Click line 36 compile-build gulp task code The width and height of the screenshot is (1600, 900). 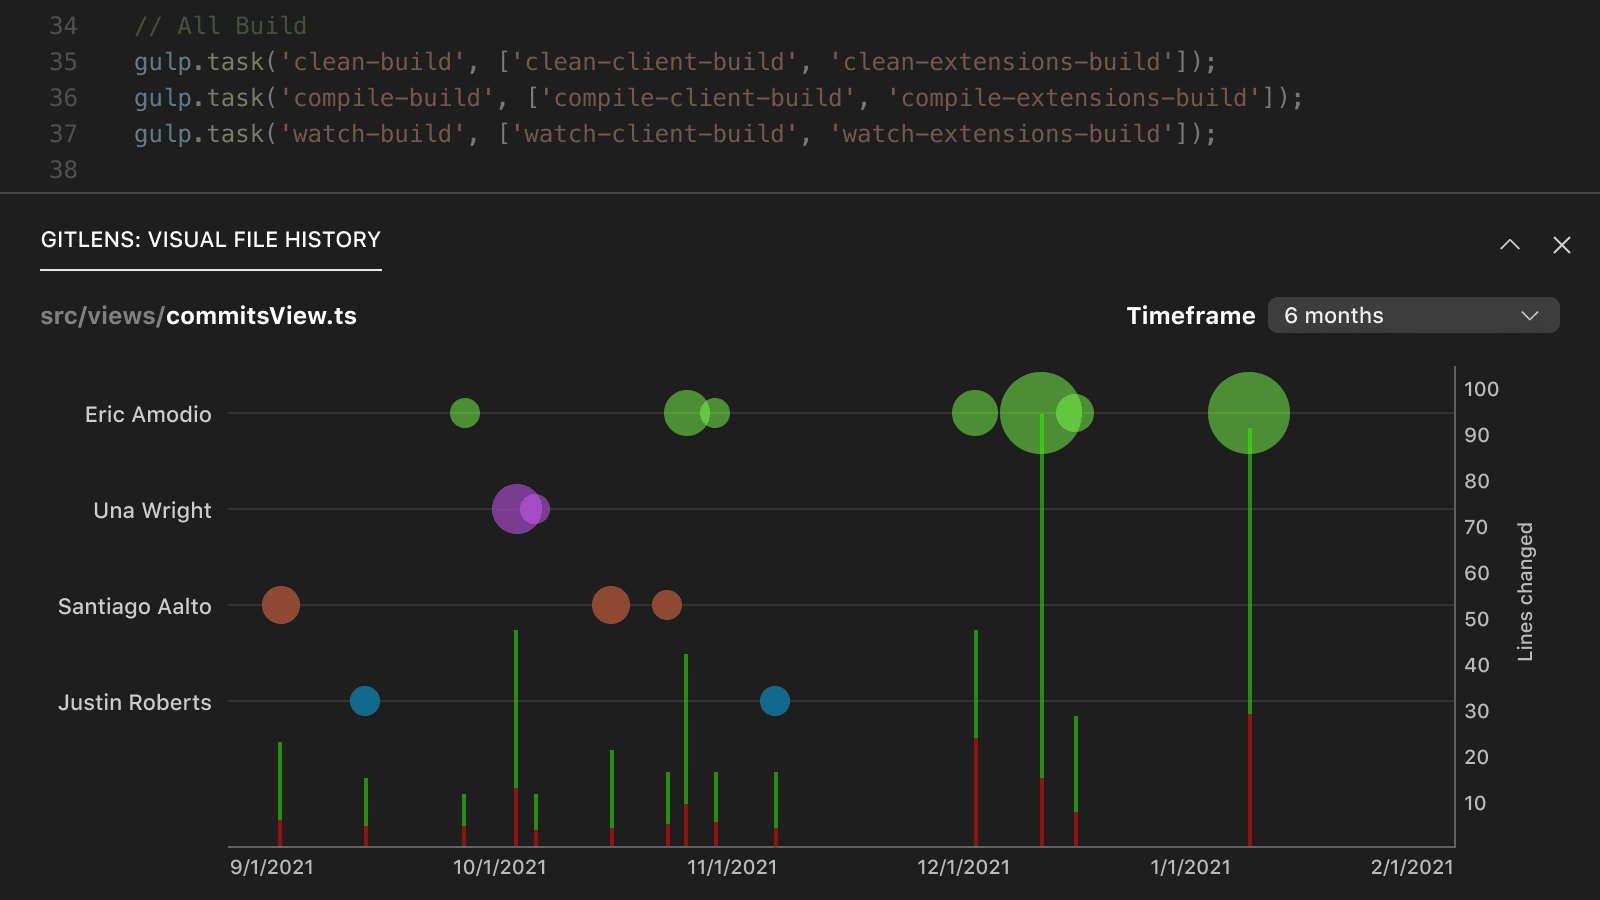718,98
